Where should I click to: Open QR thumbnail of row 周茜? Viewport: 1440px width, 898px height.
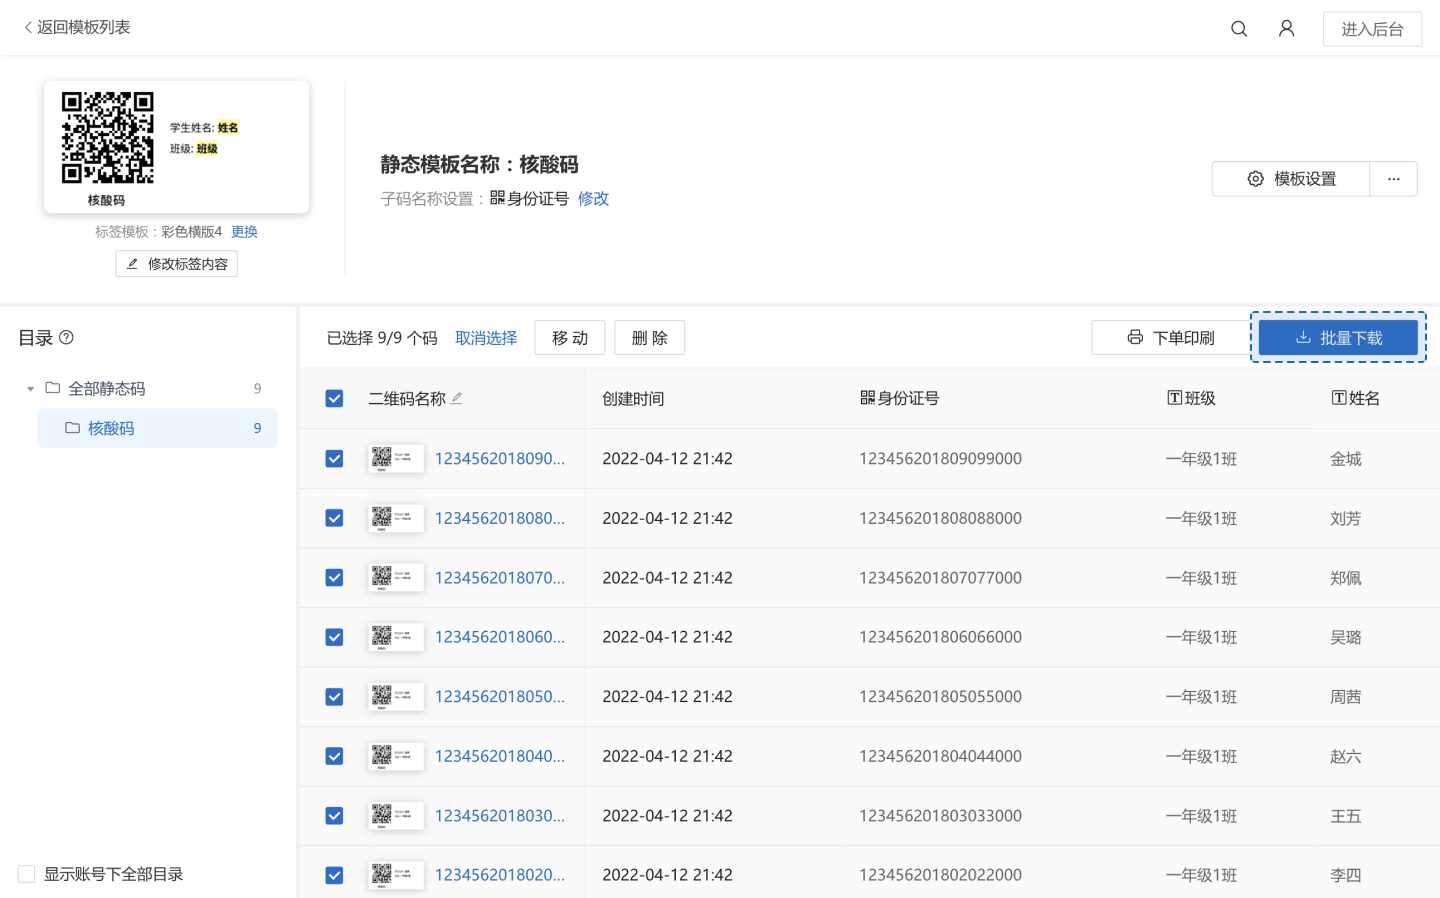click(396, 697)
